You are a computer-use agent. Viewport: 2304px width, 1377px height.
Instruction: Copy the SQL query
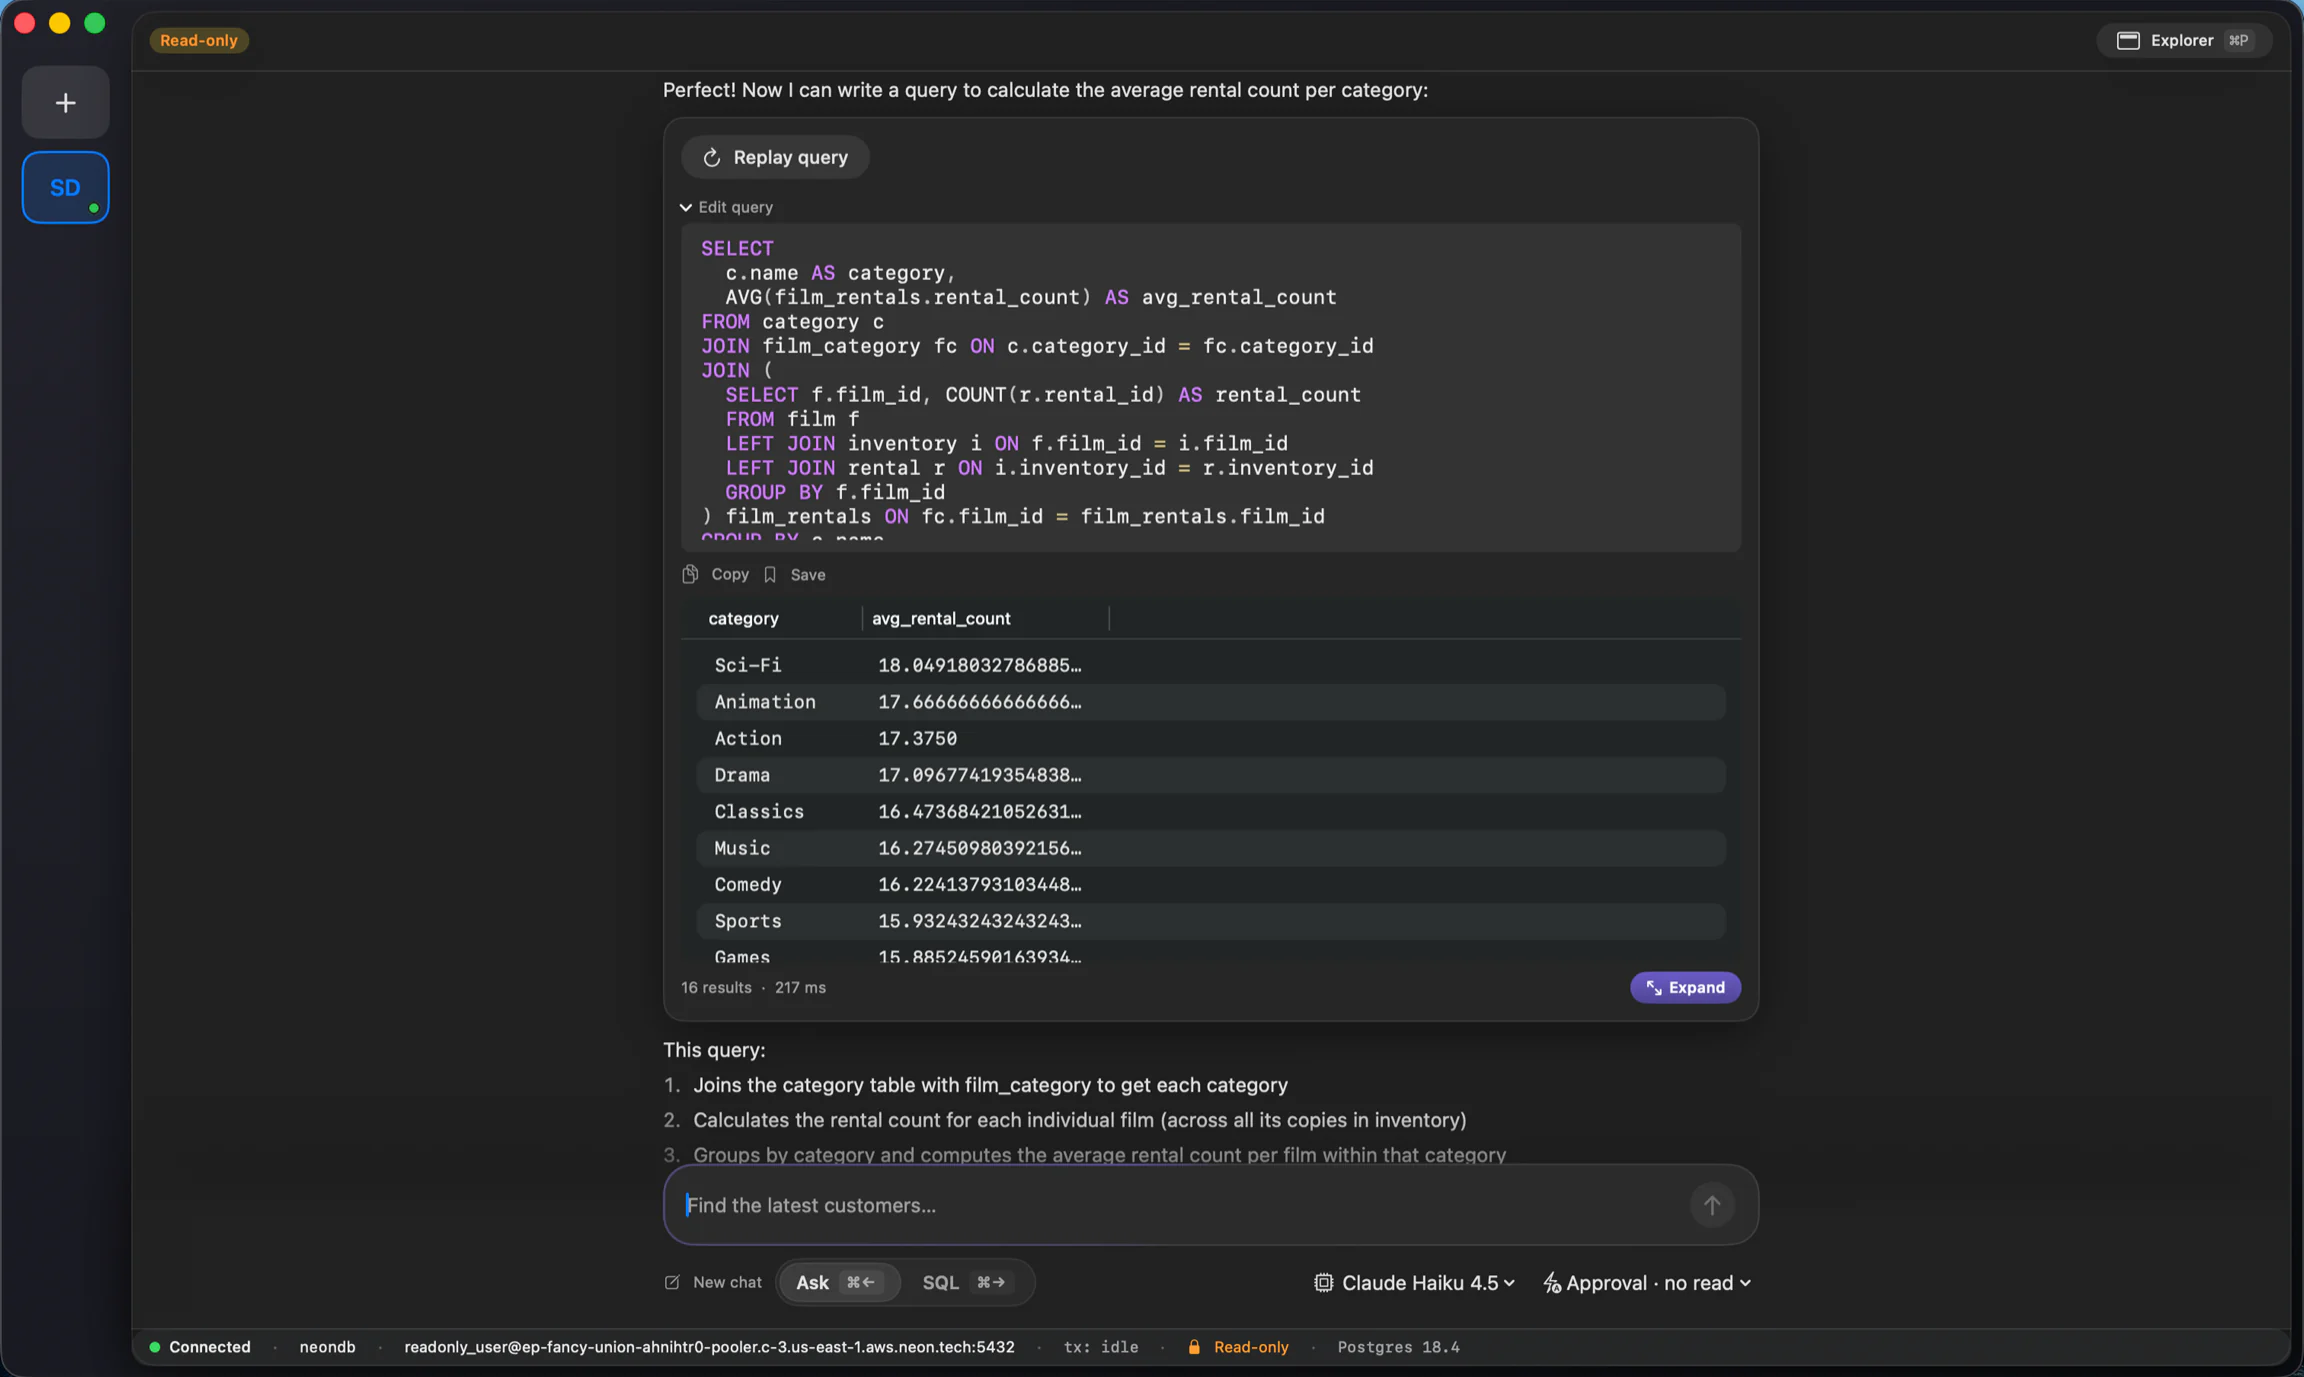coord(716,574)
